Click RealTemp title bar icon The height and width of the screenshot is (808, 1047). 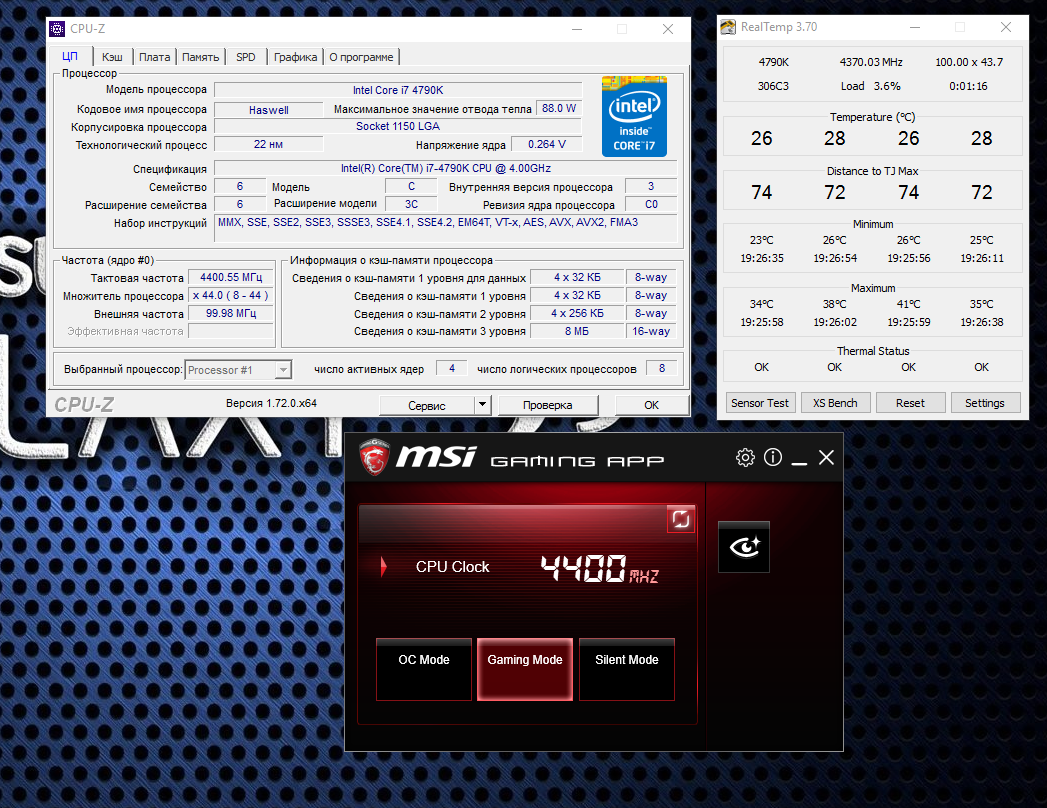pos(728,27)
